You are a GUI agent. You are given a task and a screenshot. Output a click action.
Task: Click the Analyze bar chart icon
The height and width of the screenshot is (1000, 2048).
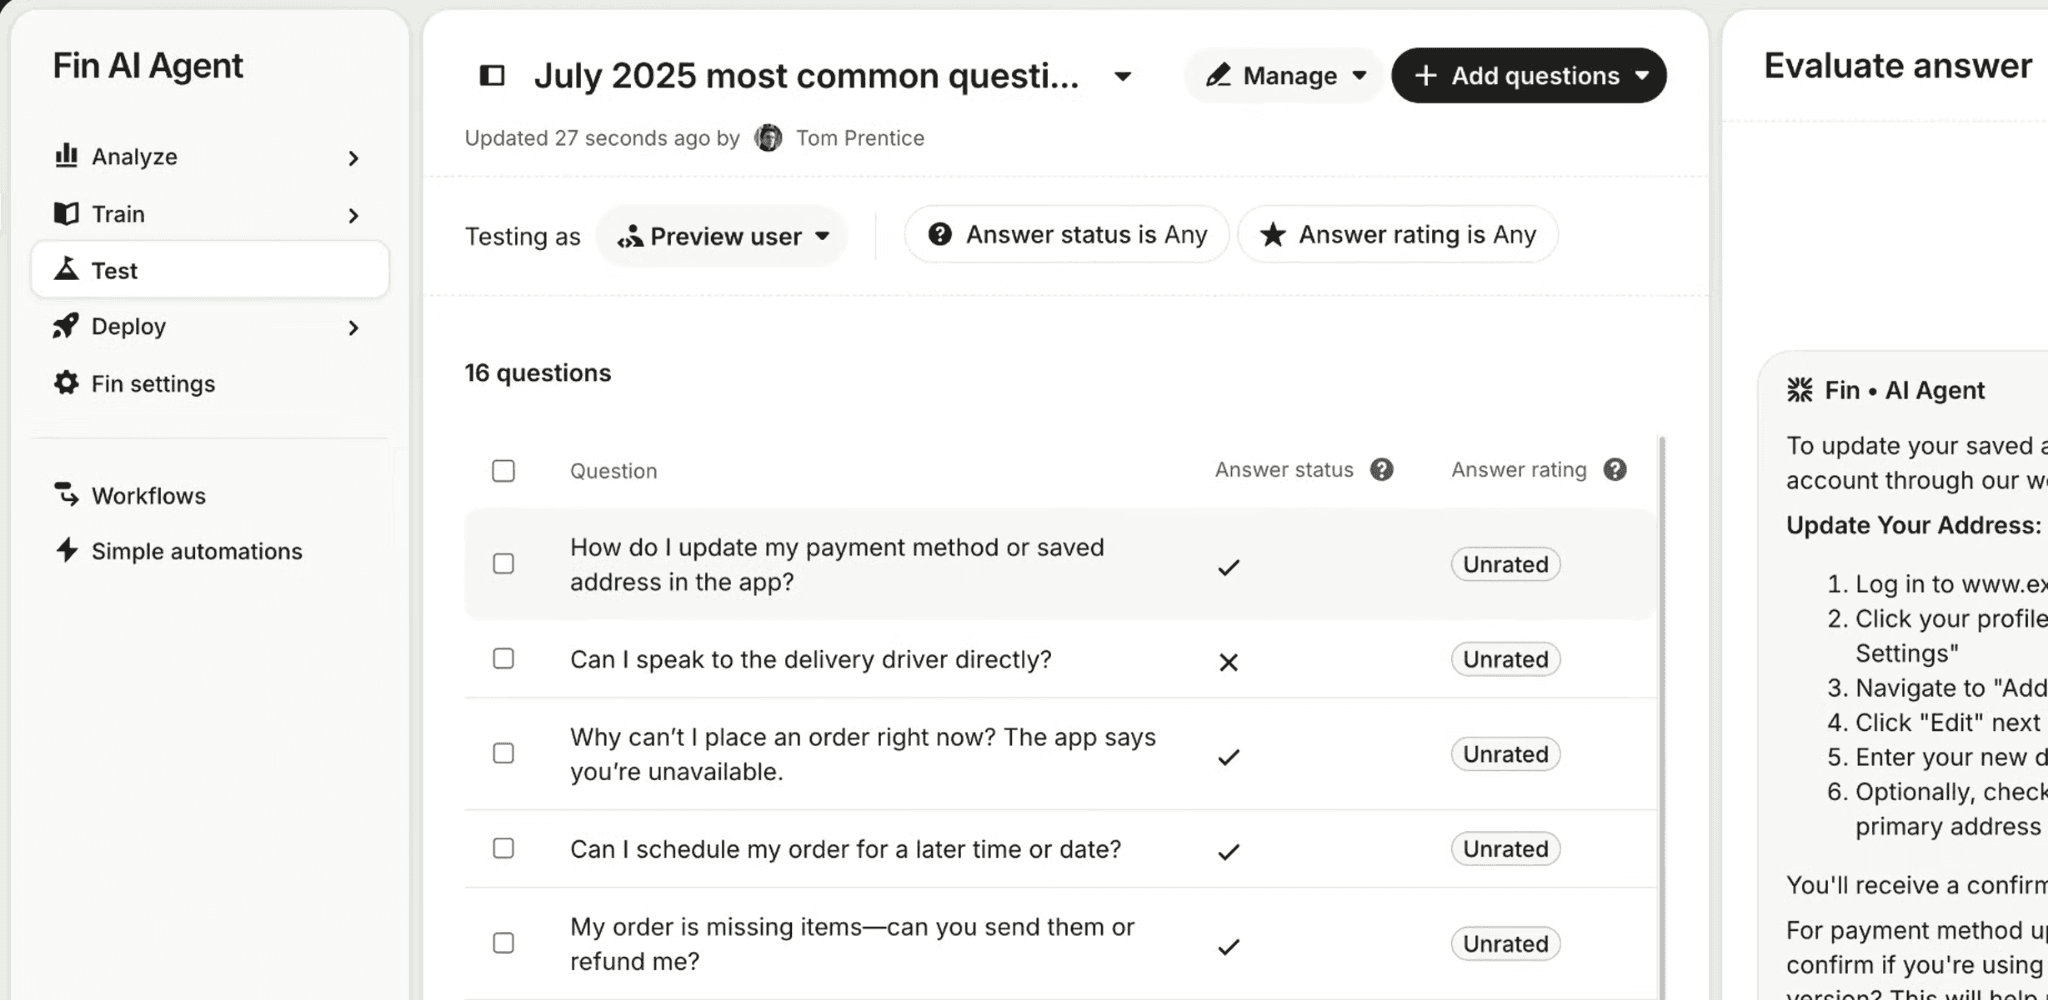click(66, 155)
